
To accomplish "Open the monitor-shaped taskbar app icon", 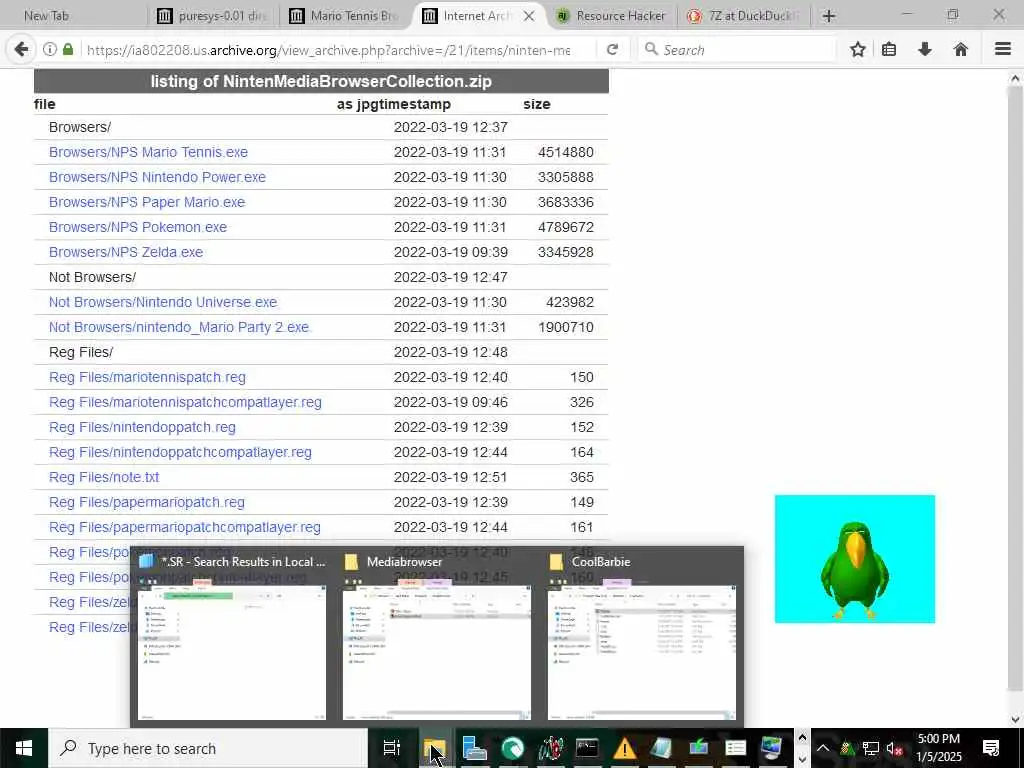I will tap(771, 748).
